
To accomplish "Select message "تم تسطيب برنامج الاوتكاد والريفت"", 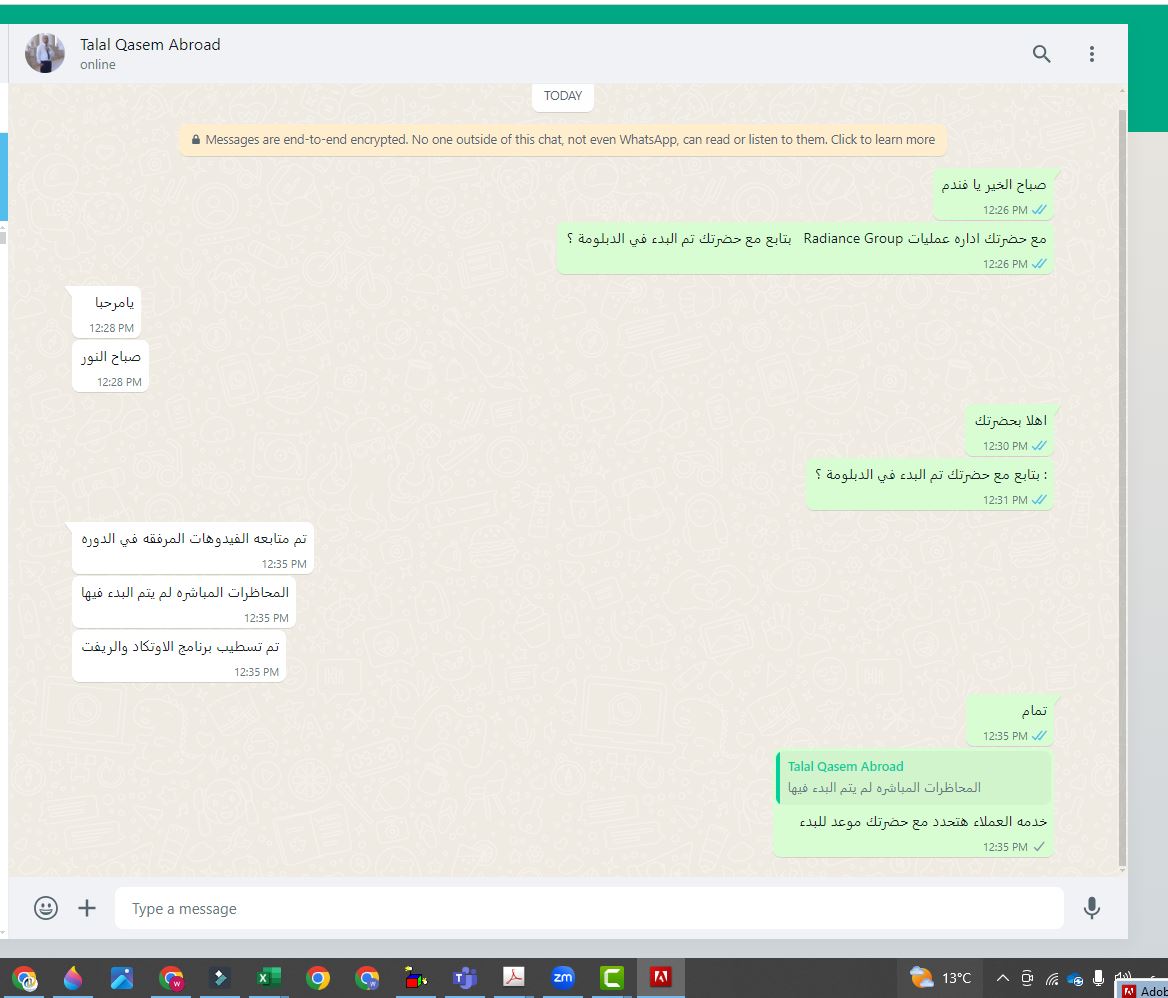I will 179,656.
